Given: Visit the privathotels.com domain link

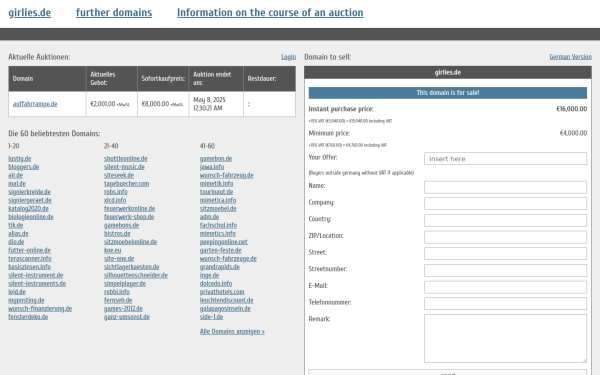Looking at the screenshot, I should coord(222,292).
